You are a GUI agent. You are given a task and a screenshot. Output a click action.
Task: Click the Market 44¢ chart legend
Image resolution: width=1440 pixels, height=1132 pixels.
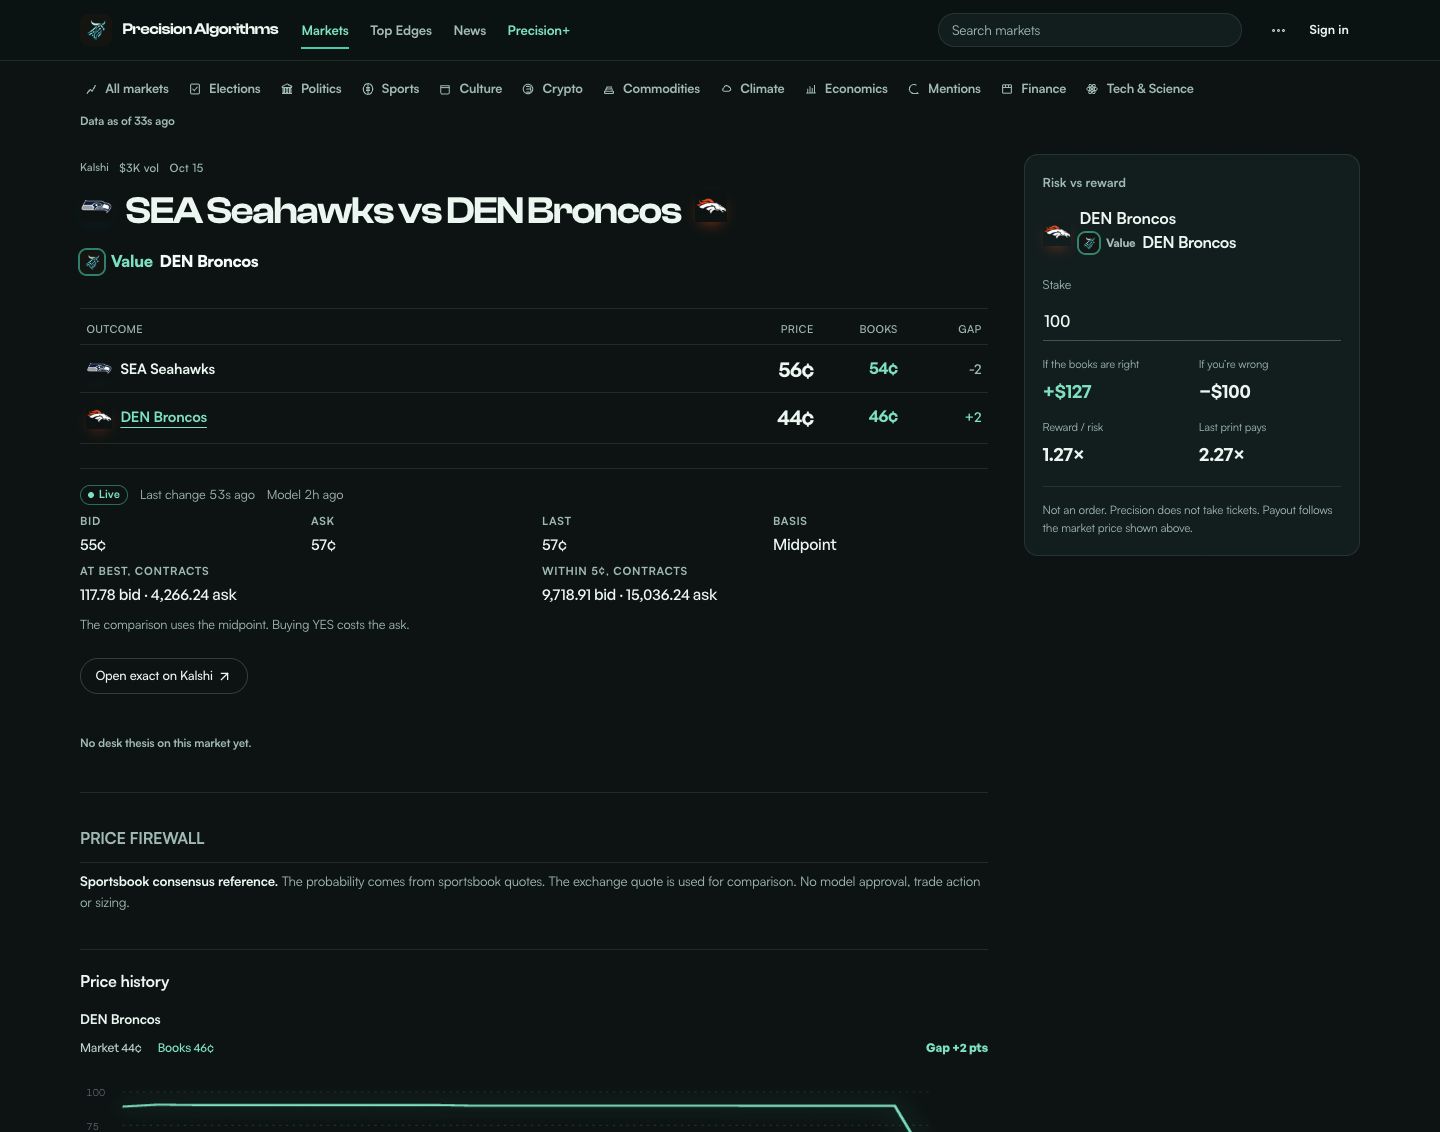point(111,1048)
